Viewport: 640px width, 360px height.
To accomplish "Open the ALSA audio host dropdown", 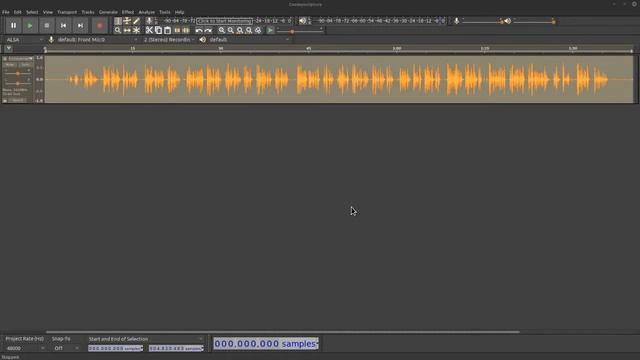I will pos(24,40).
